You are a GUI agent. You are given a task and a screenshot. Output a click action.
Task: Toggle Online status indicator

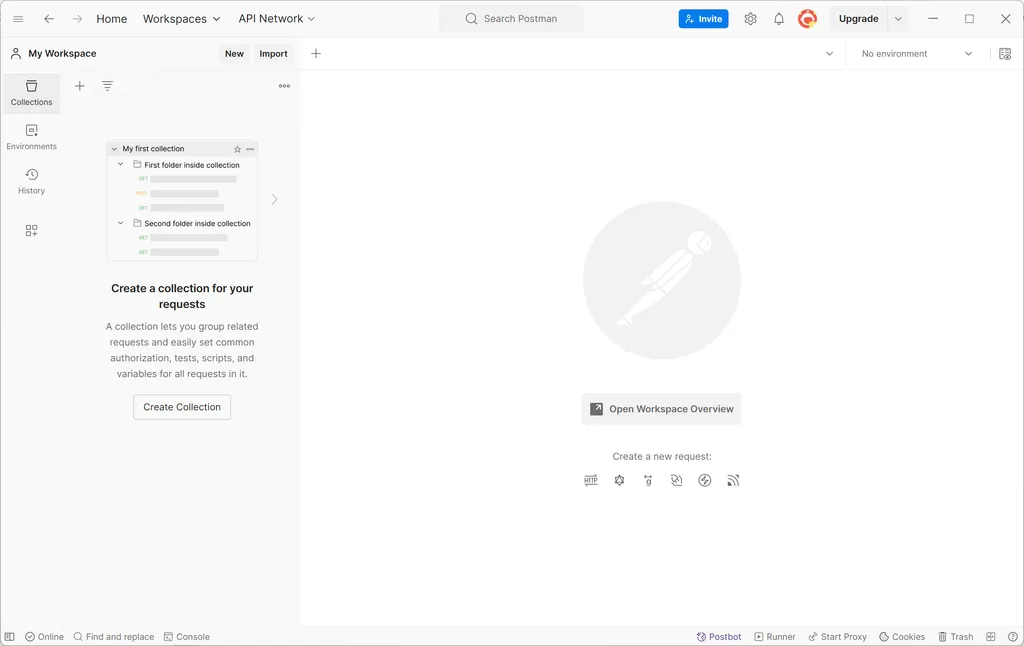point(44,636)
